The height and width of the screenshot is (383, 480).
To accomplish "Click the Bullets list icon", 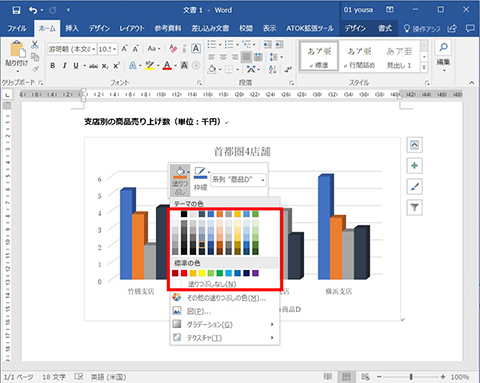I will tap(211, 44).
